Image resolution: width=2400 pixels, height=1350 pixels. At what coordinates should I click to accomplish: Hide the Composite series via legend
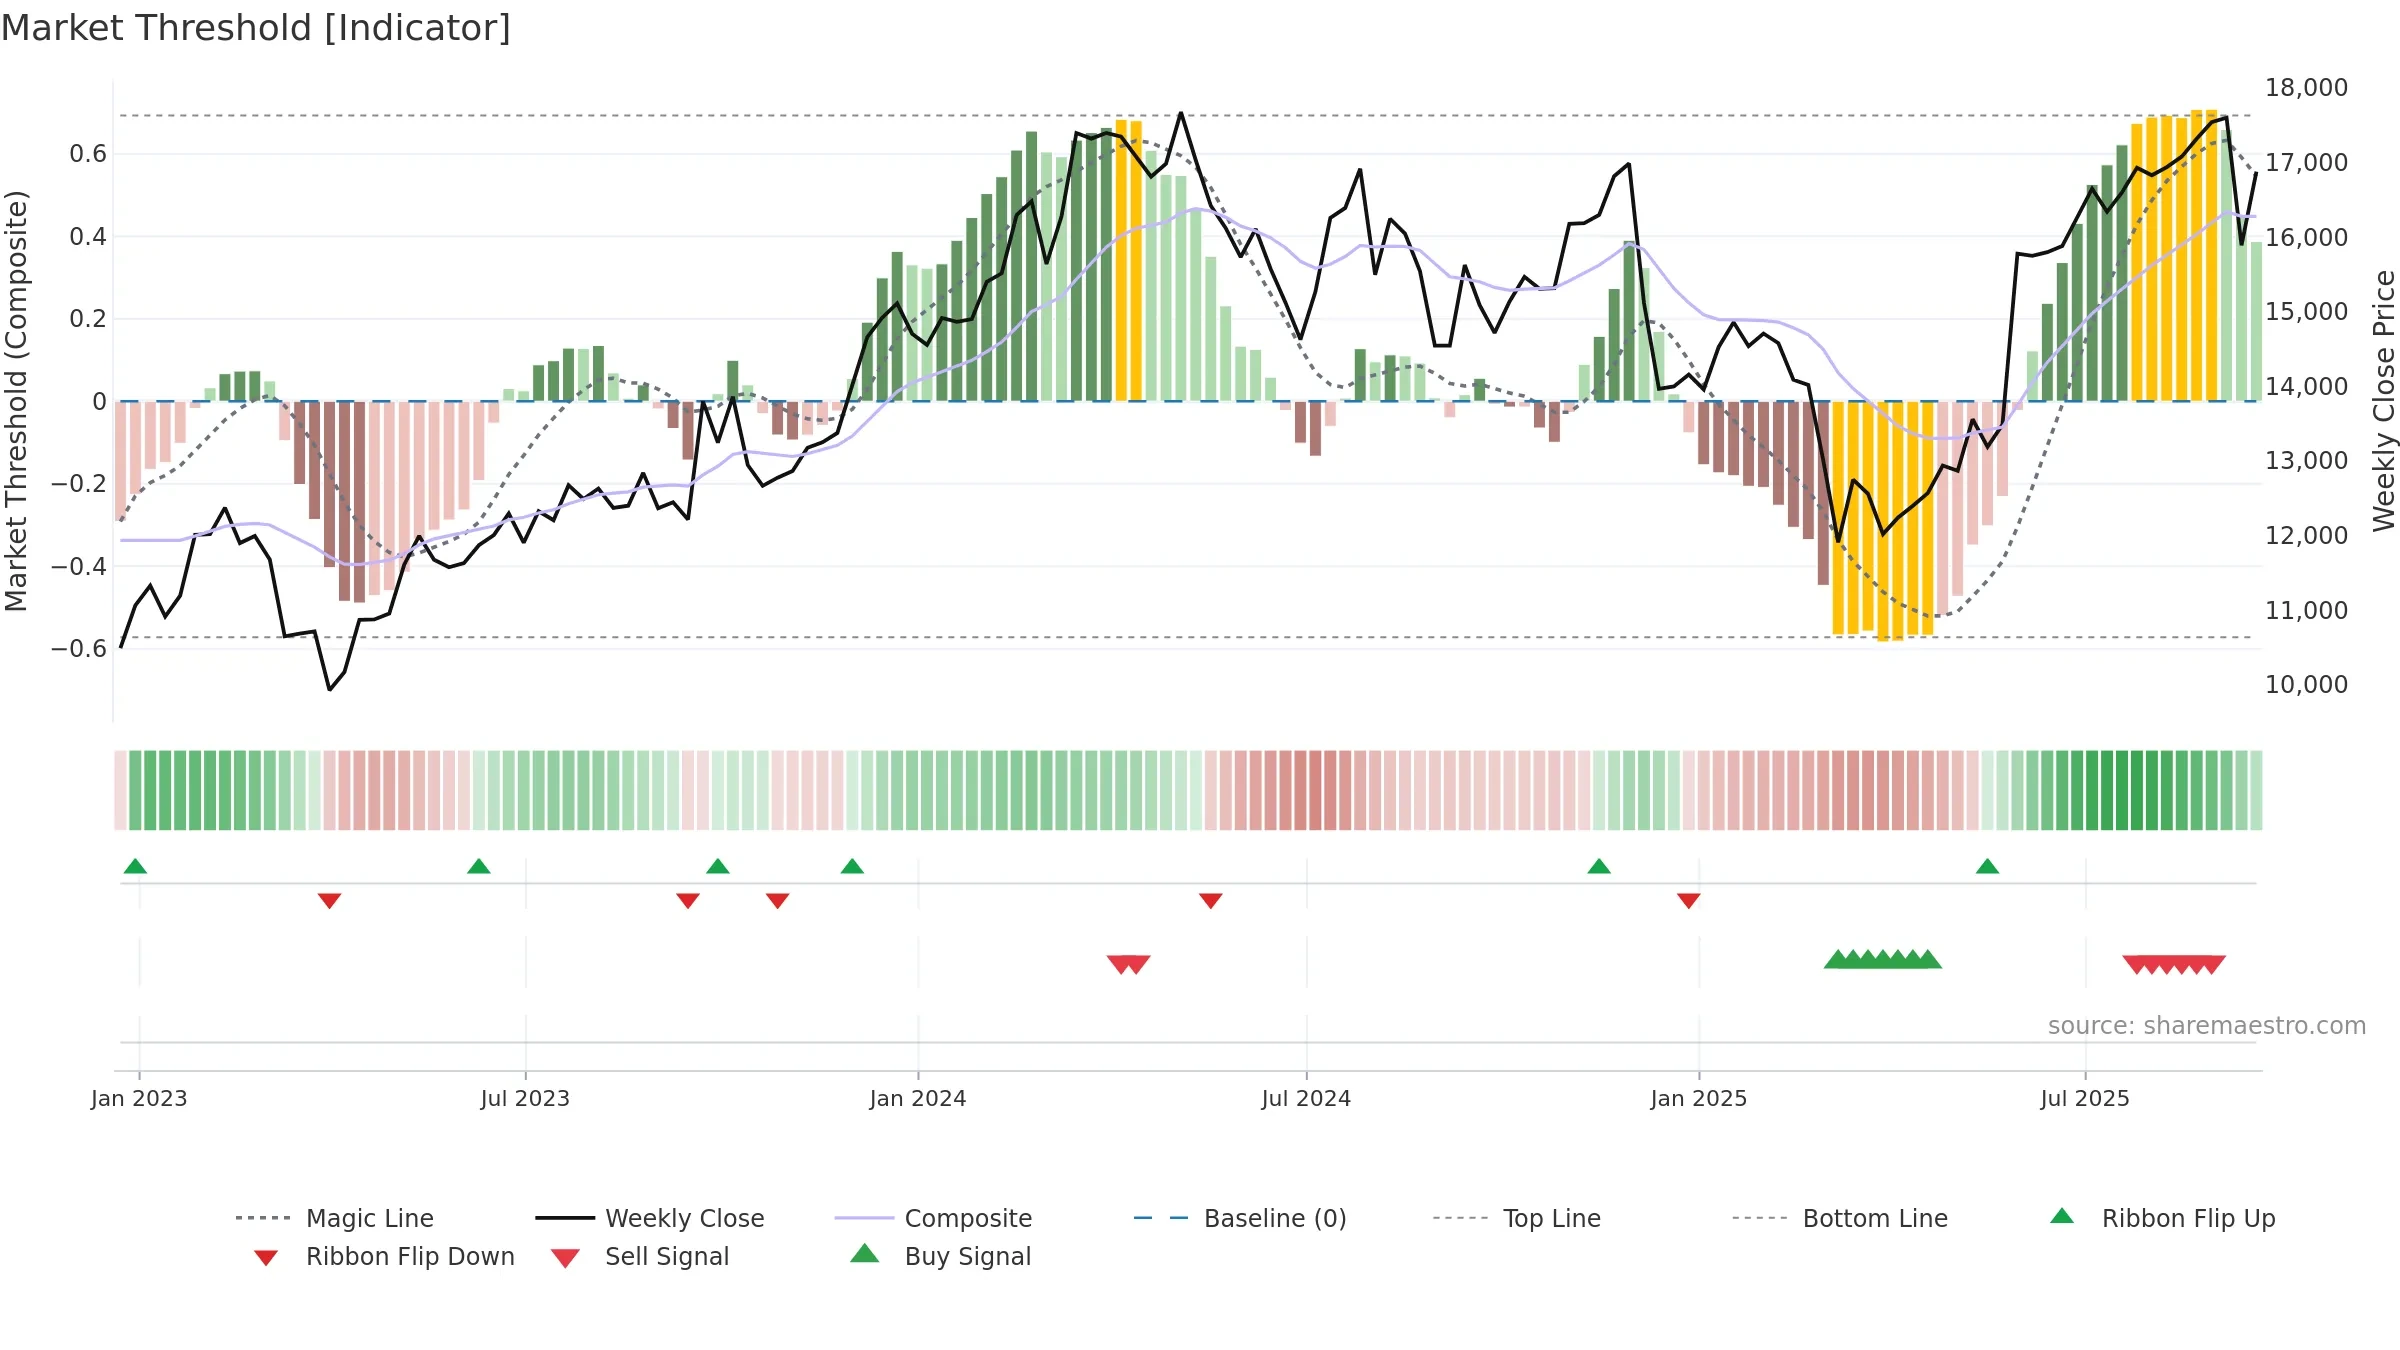pyautogui.click(x=933, y=1218)
